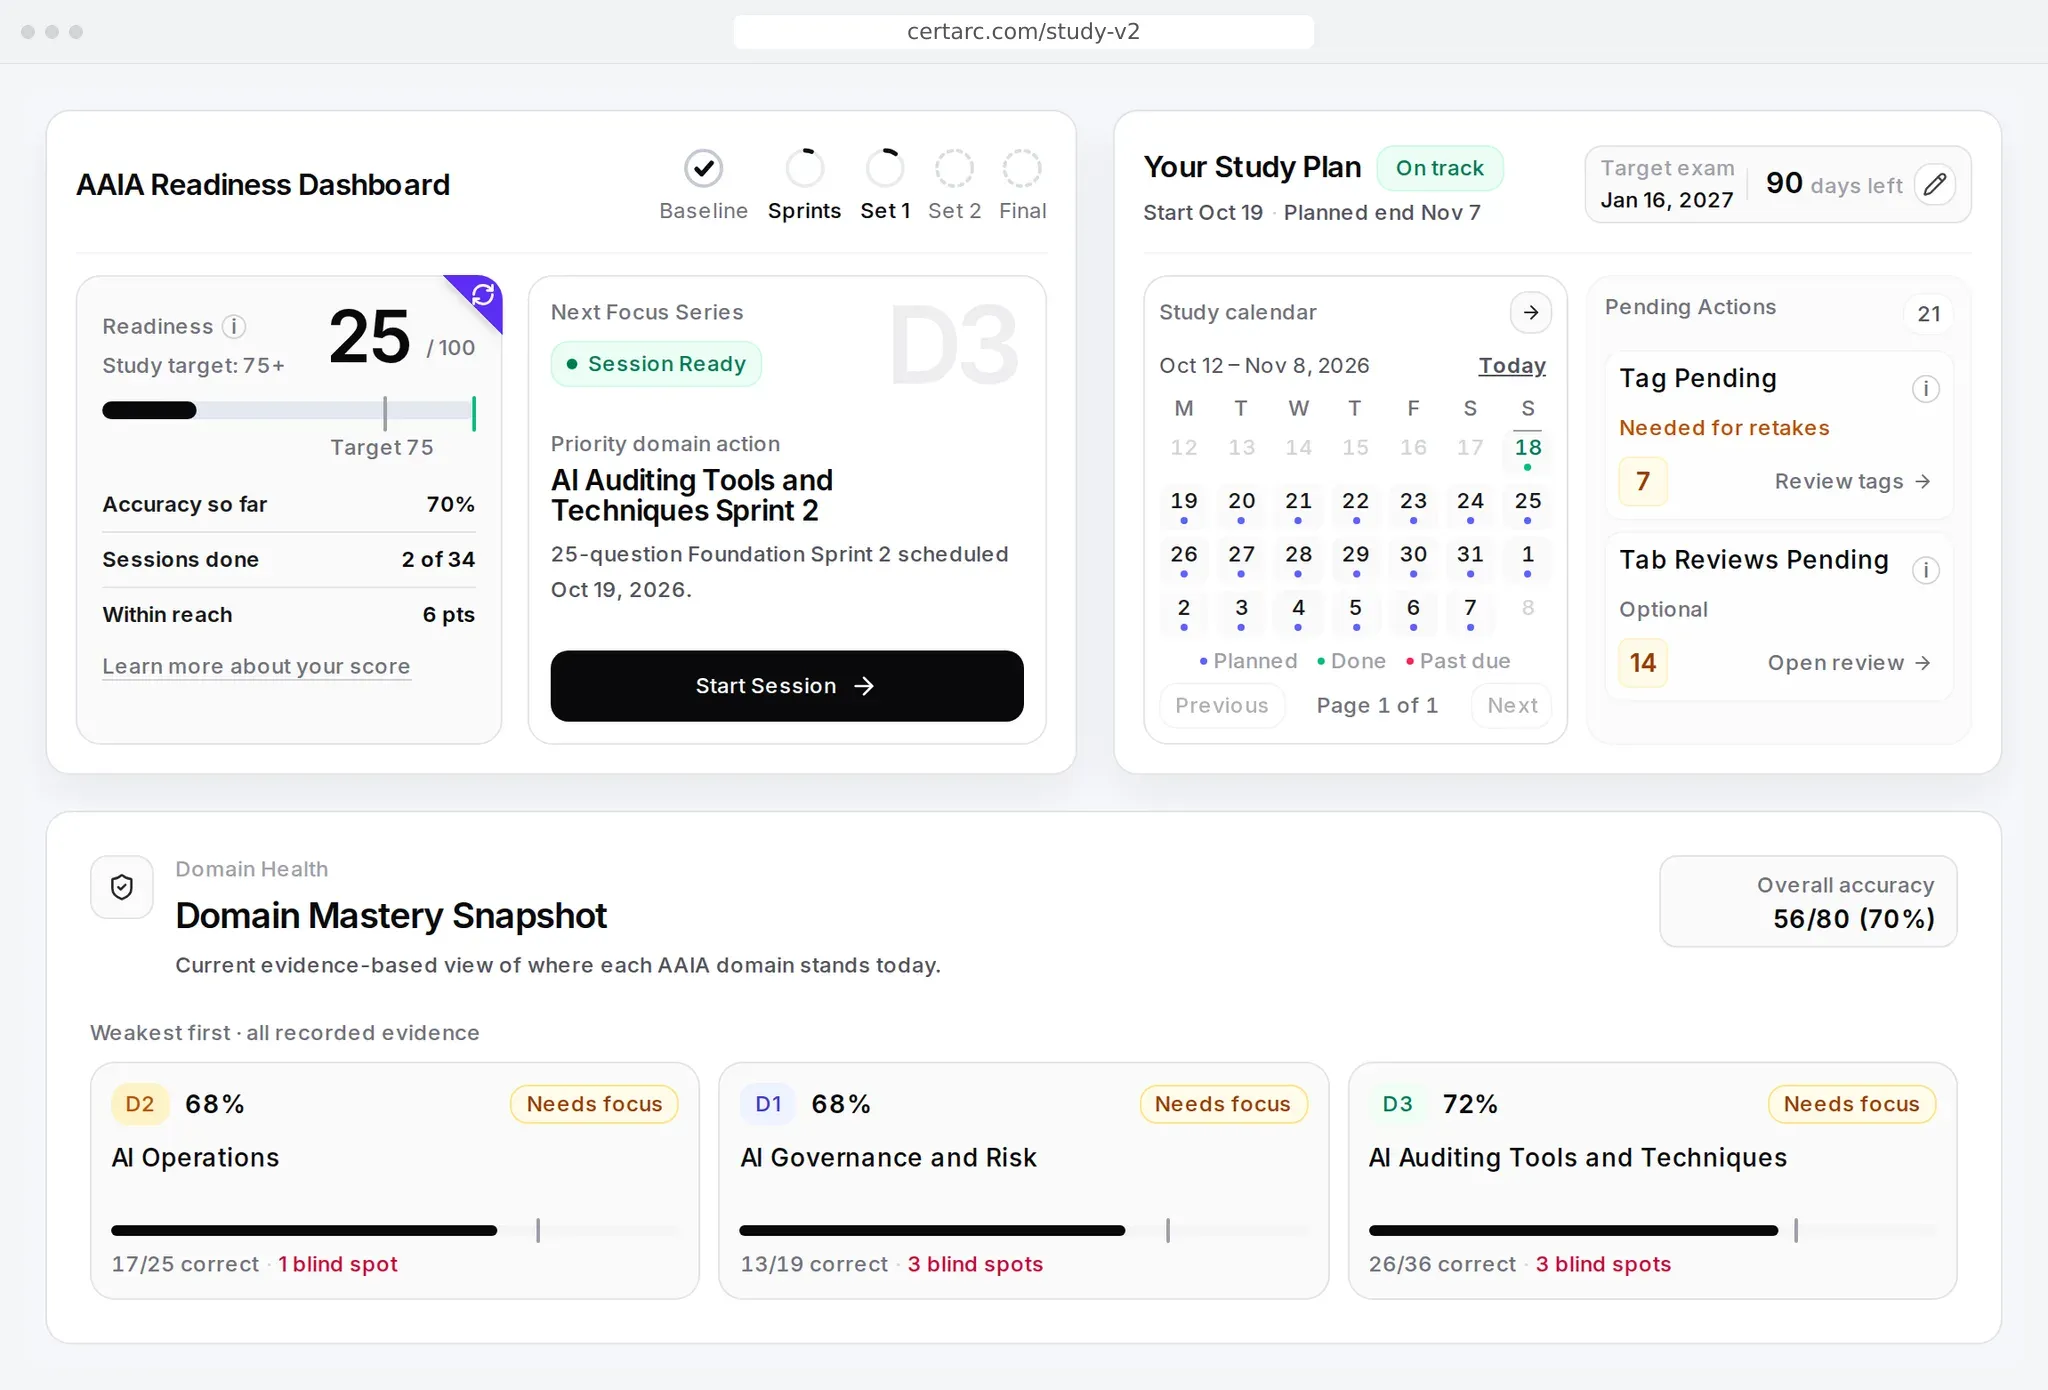Viewport: 2048px width, 1390px height.
Task: Switch to the Set 1 step label
Action: coord(885,211)
